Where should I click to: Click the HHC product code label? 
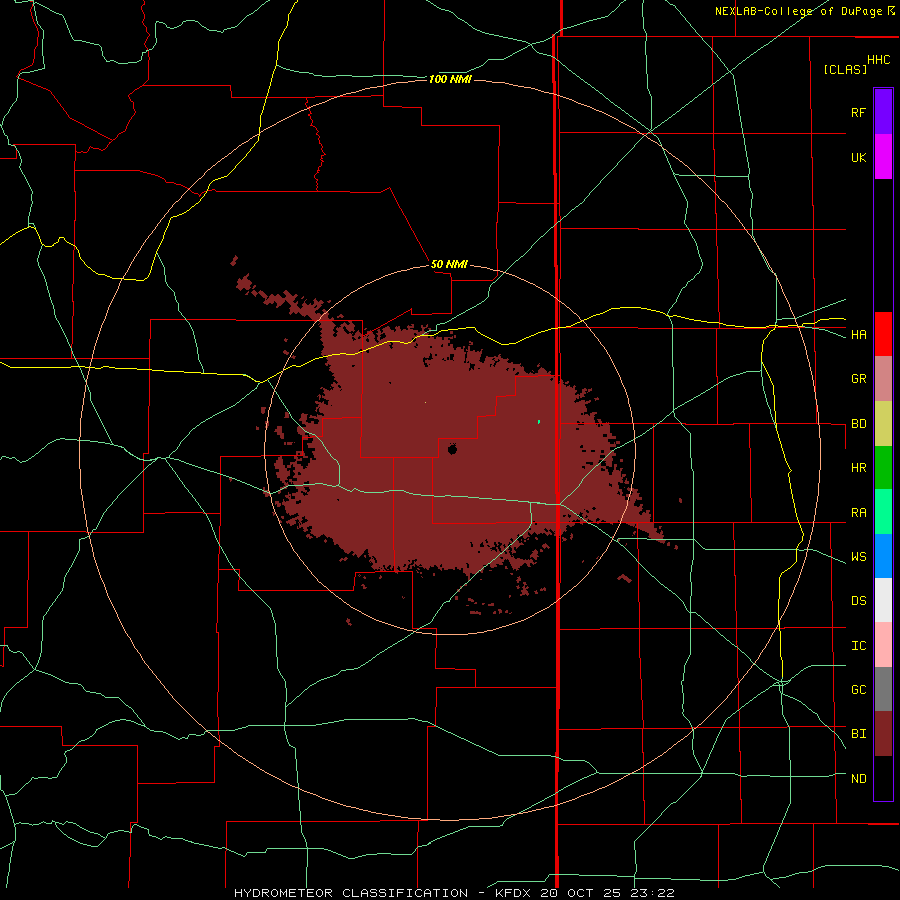tap(878, 60)
